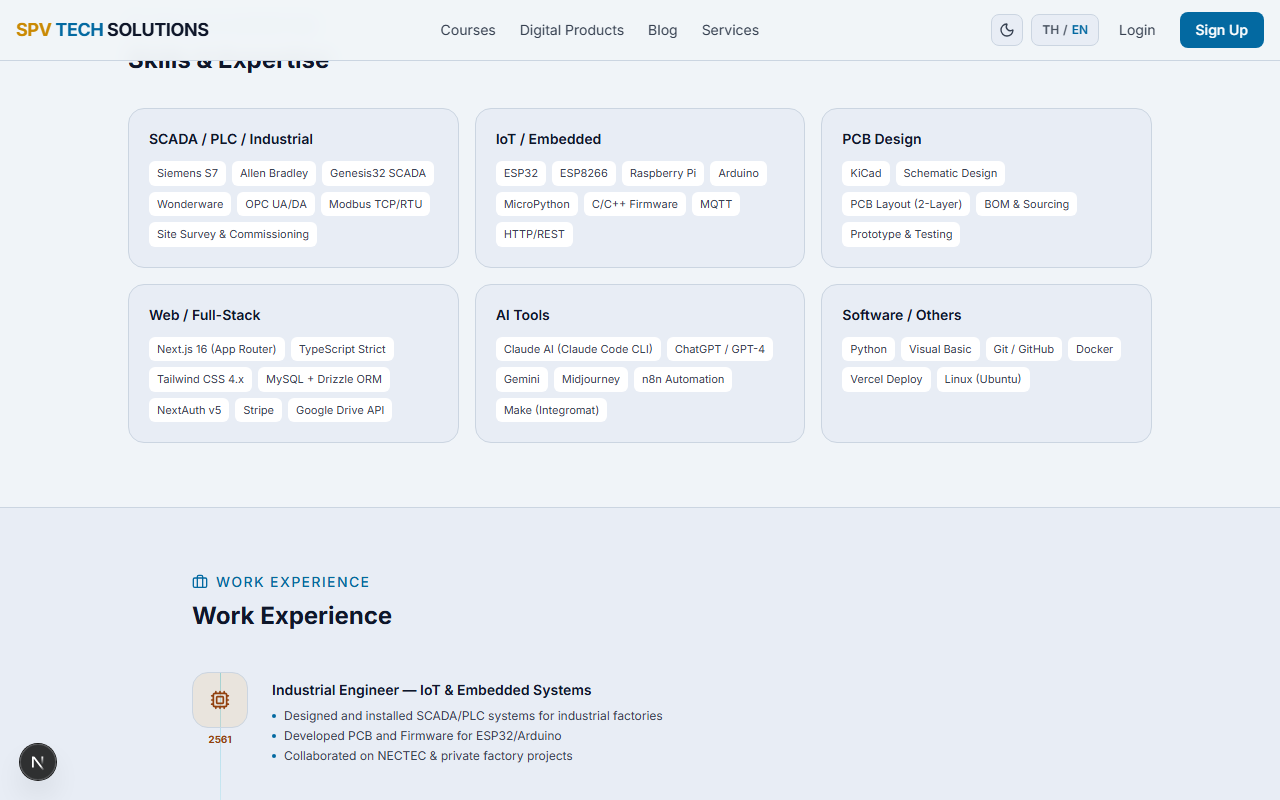Click Next.js 16 (App Router) tag
This screenshot has height=800, width=1280.
click(x=217, y=349)
